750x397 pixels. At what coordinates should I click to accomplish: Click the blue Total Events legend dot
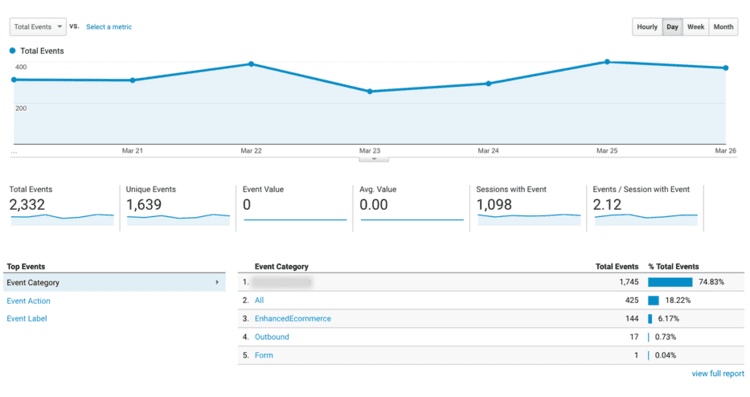coord(12,51)
